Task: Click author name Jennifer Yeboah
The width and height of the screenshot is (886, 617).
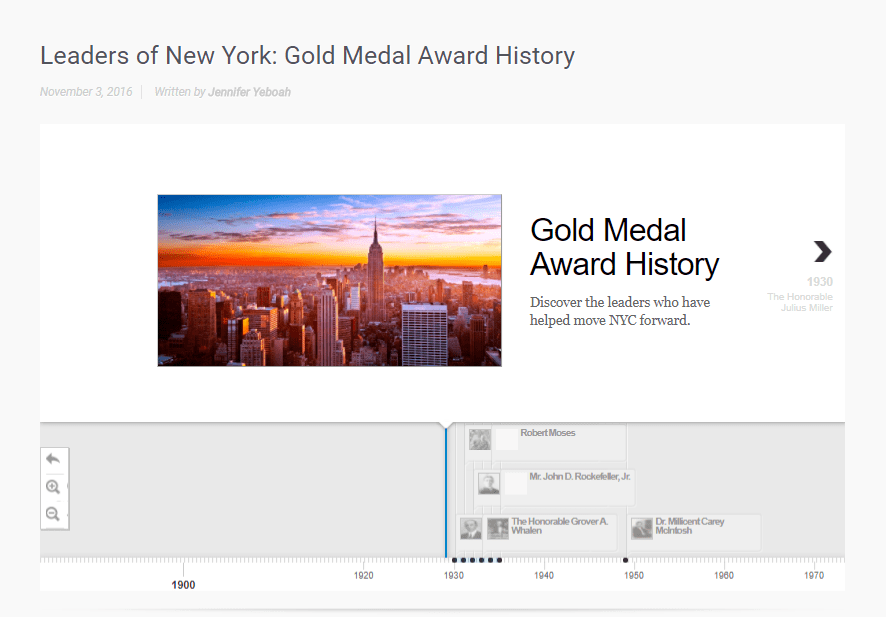Action: (x=249, y=92)
